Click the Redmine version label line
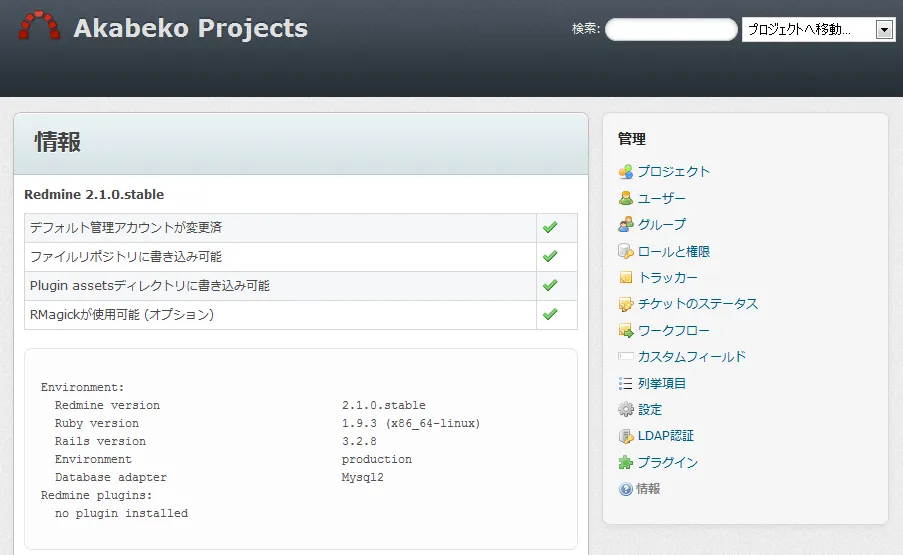903x555 pixels. pyautogui.click(x=107, y=405)
